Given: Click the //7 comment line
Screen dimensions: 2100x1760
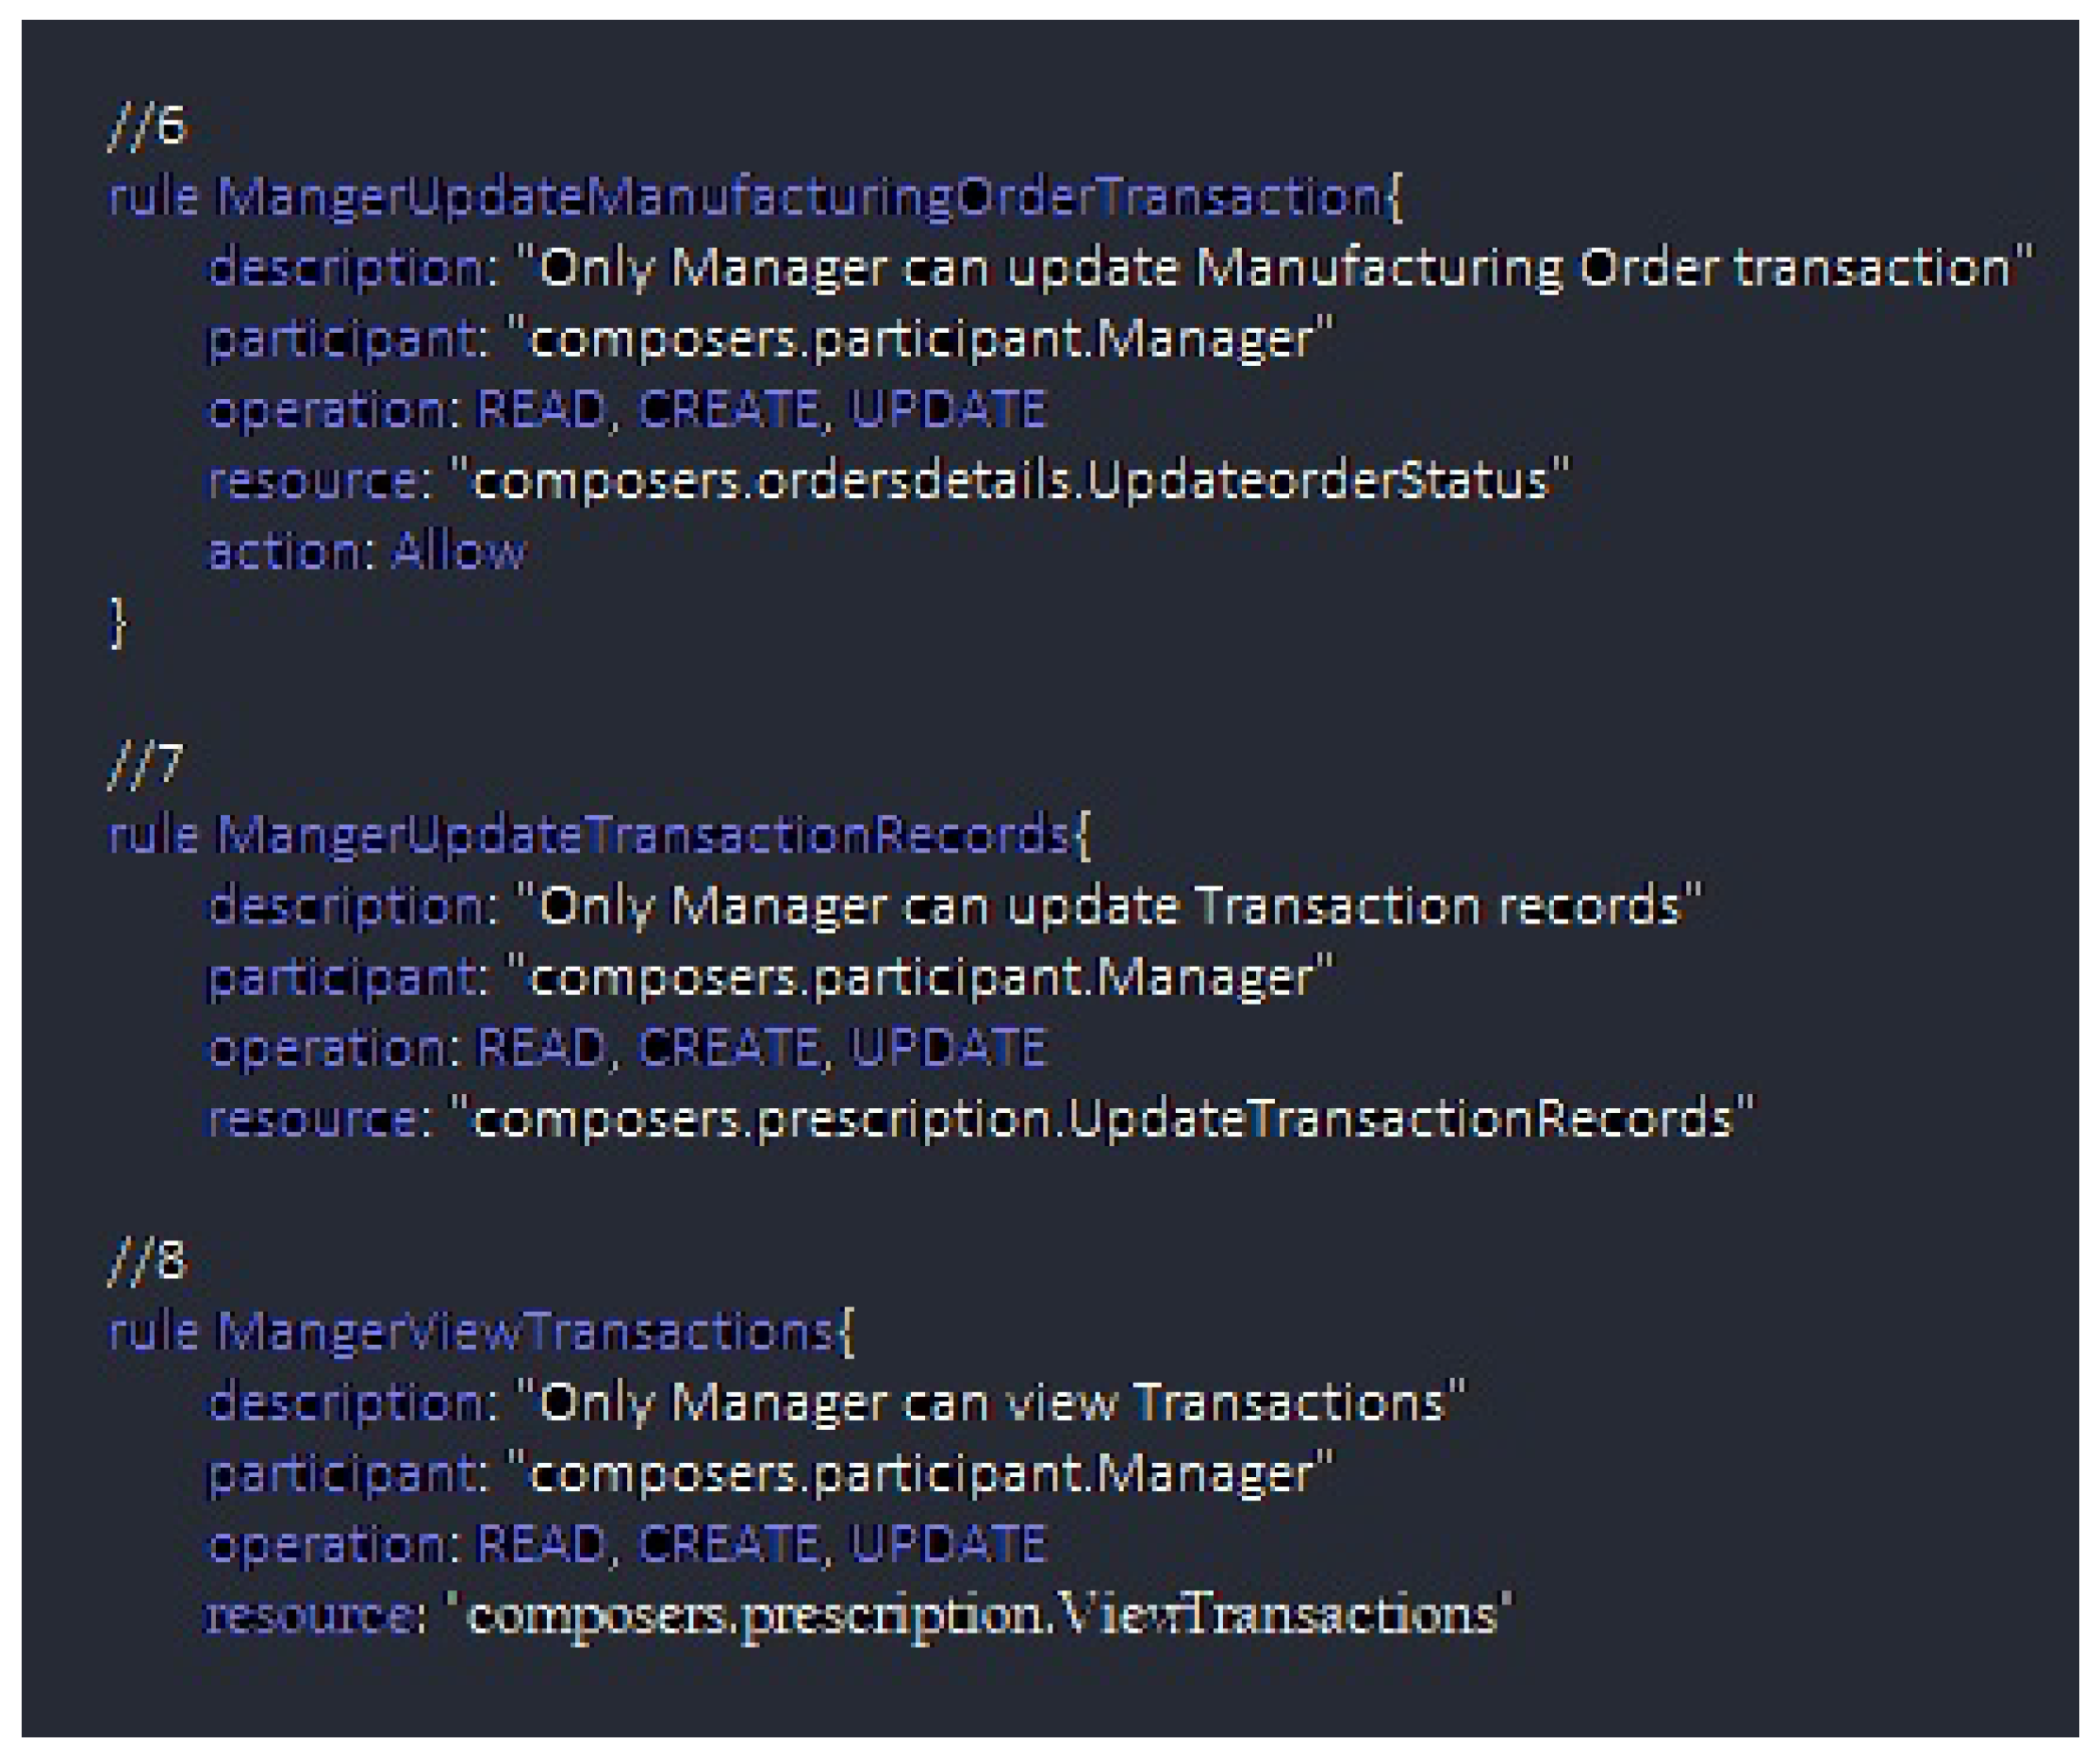Looking at the screenshot, I should [147, 764].
